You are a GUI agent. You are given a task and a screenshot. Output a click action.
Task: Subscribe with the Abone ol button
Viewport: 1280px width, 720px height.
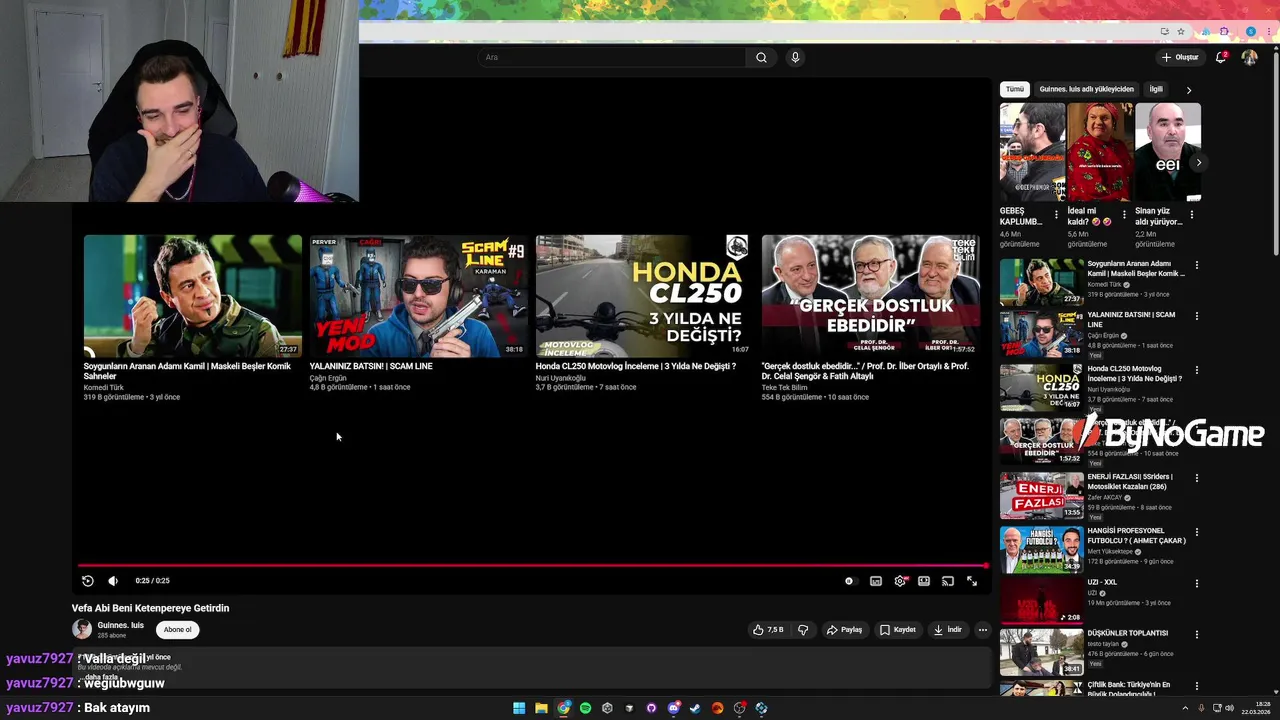[x=178, y=630]
